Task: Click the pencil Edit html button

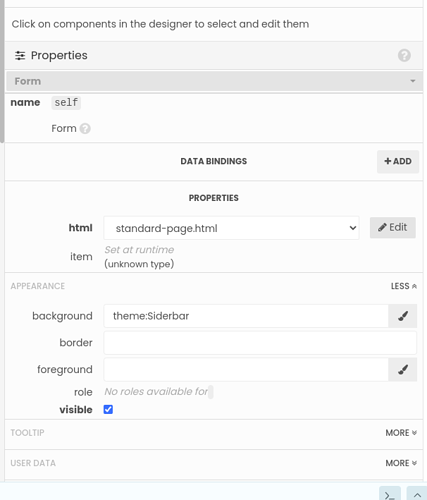Action: click(393, 228)
